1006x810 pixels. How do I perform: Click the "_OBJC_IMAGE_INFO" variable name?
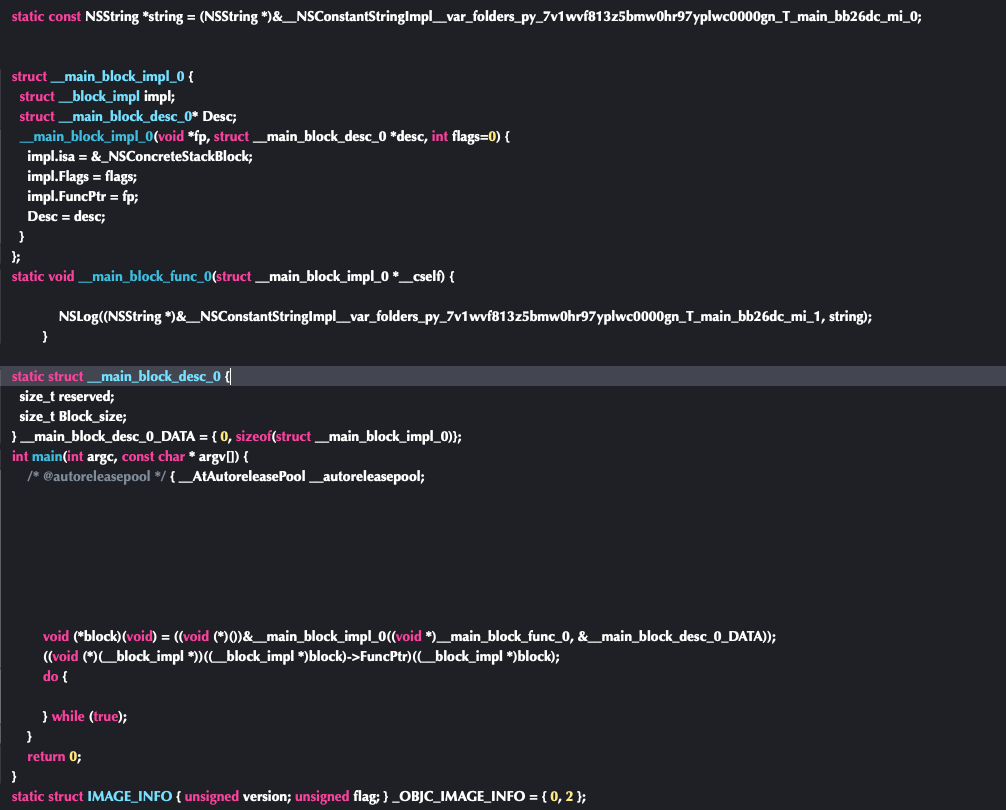(458, 797)
